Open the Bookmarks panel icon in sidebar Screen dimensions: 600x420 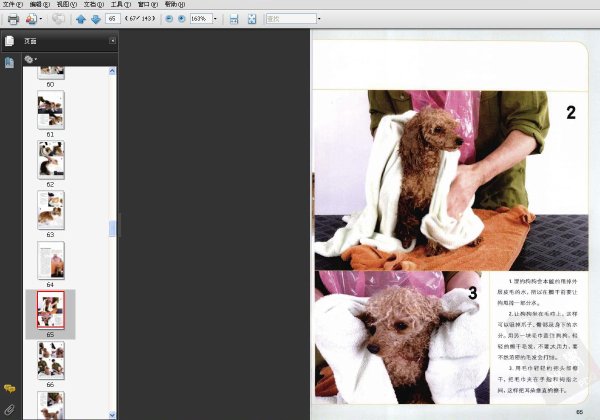(x=9, y=62)
